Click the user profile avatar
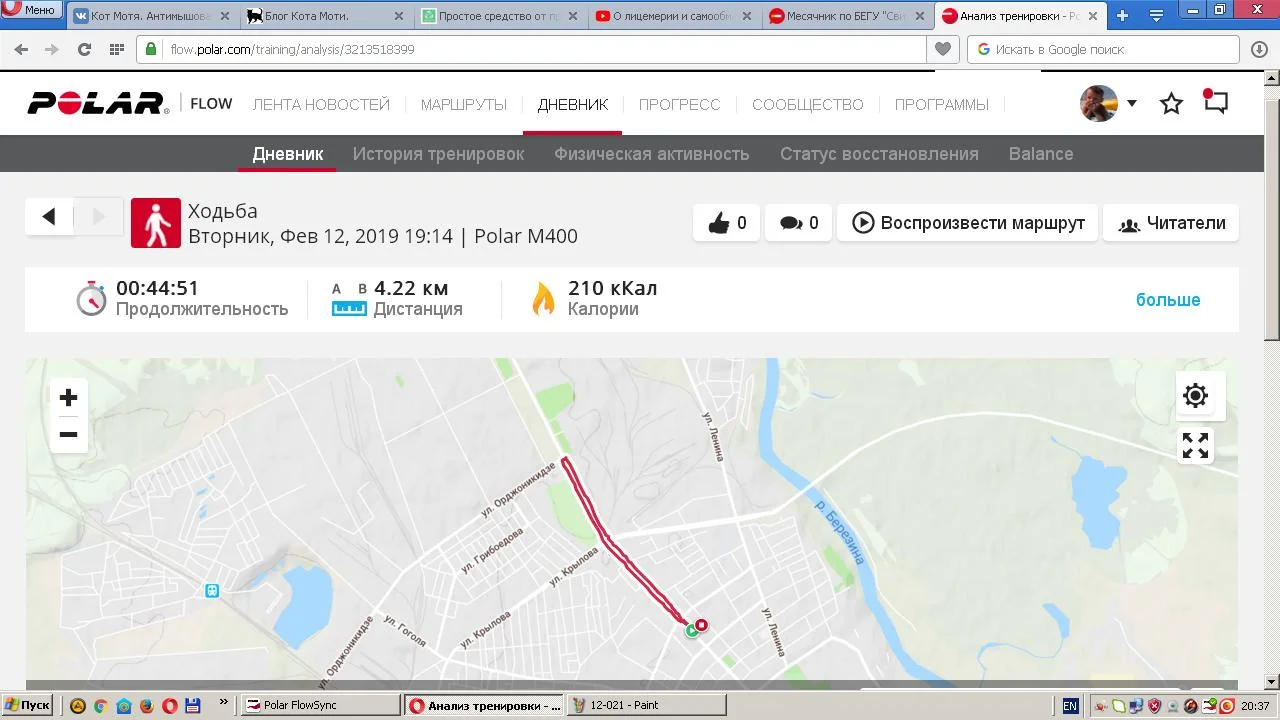Viewport: 1280px width, 720px height. pos(1099,103)
